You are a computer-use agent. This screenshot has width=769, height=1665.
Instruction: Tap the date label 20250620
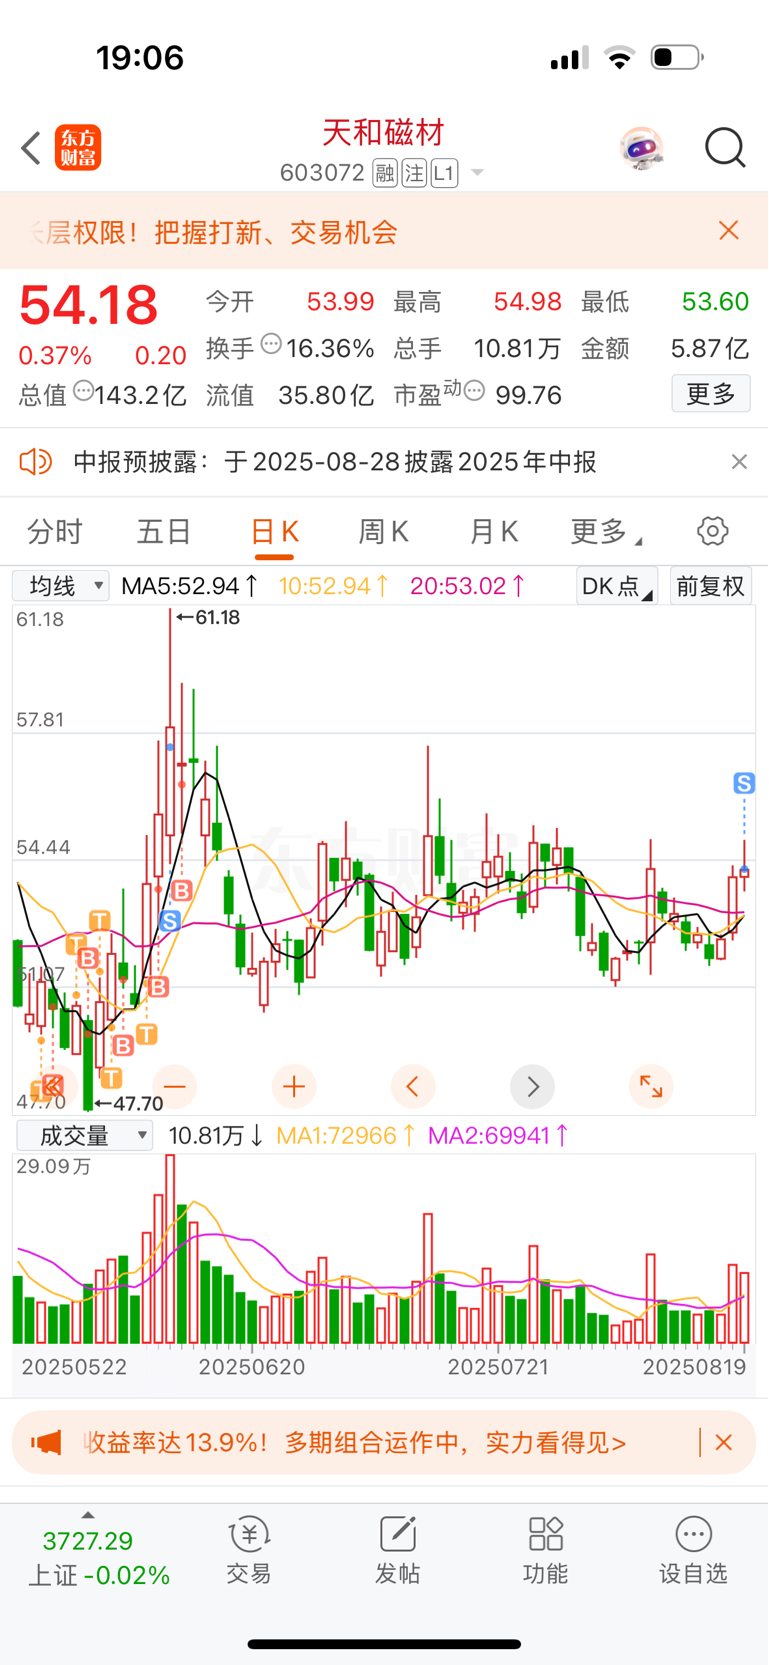pos(252,1367)
